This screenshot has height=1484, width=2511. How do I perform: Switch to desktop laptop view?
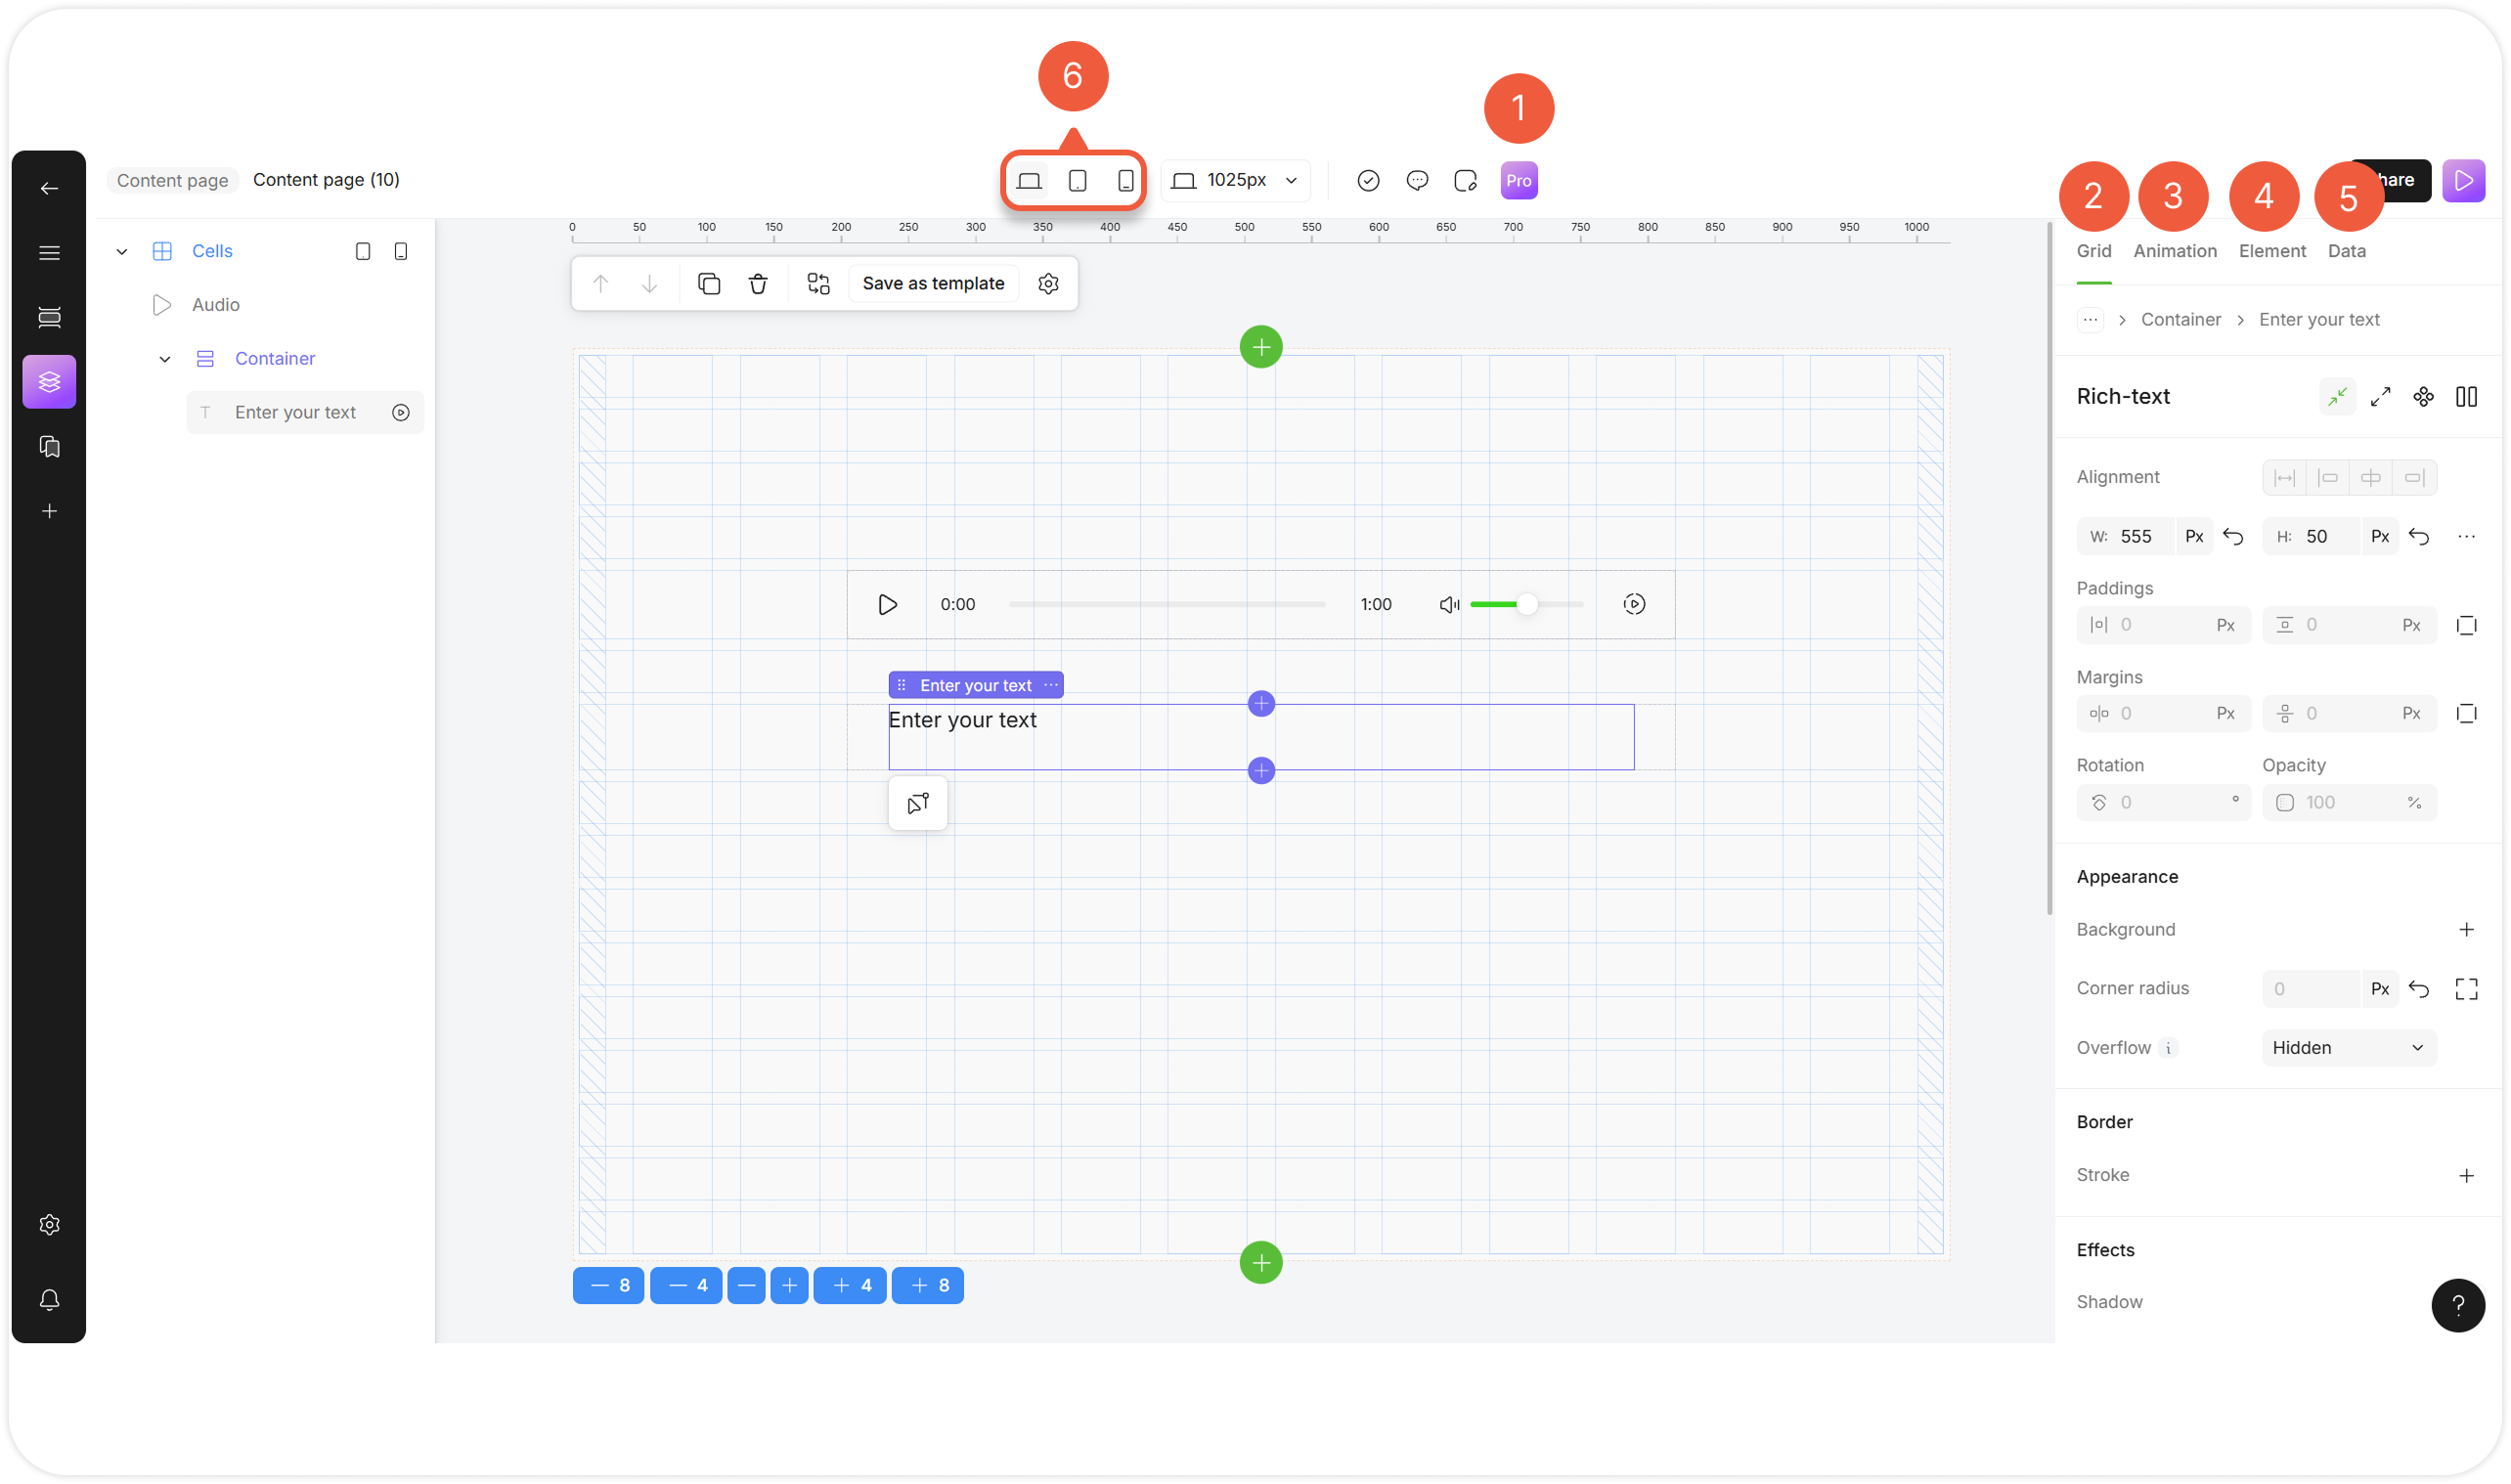pos(1029,181)
